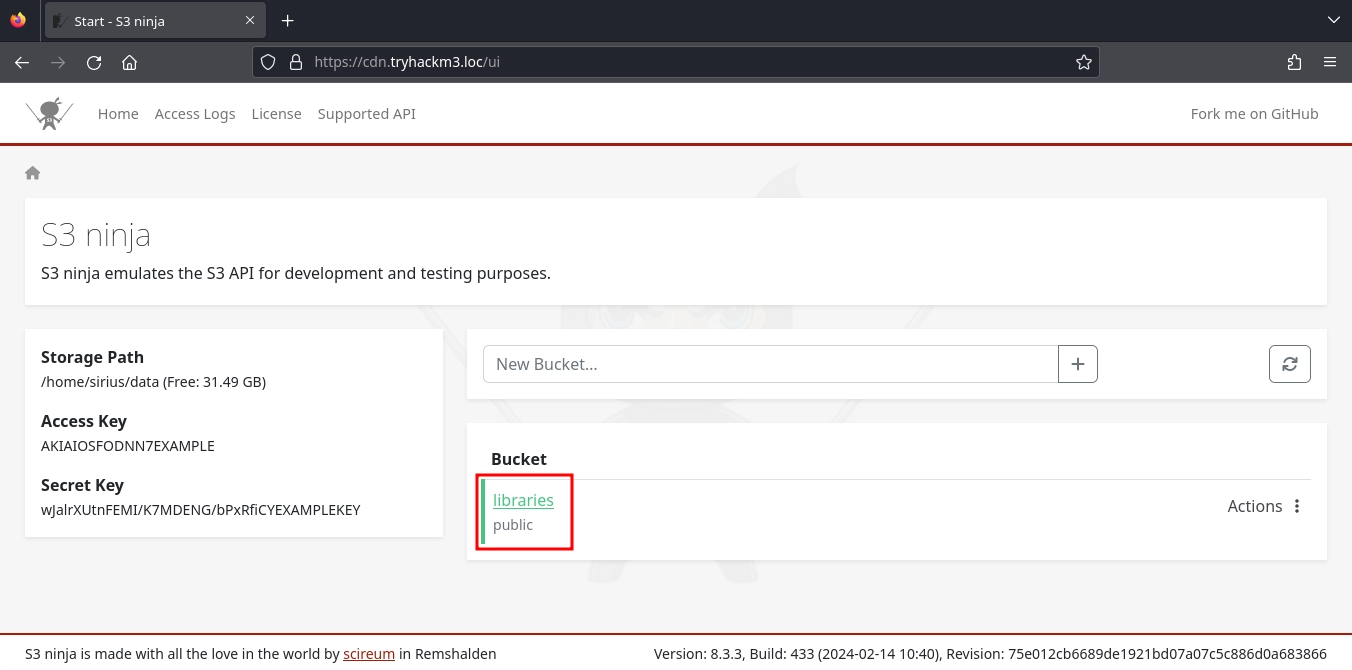Open Firefox extensions panel
This screenshot has width=1352, height=670.
click(x=1294, y=62)
